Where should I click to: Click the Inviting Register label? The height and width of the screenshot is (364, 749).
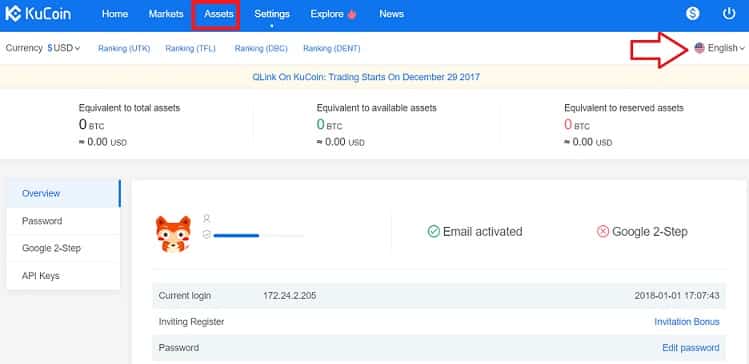(191, 322)
